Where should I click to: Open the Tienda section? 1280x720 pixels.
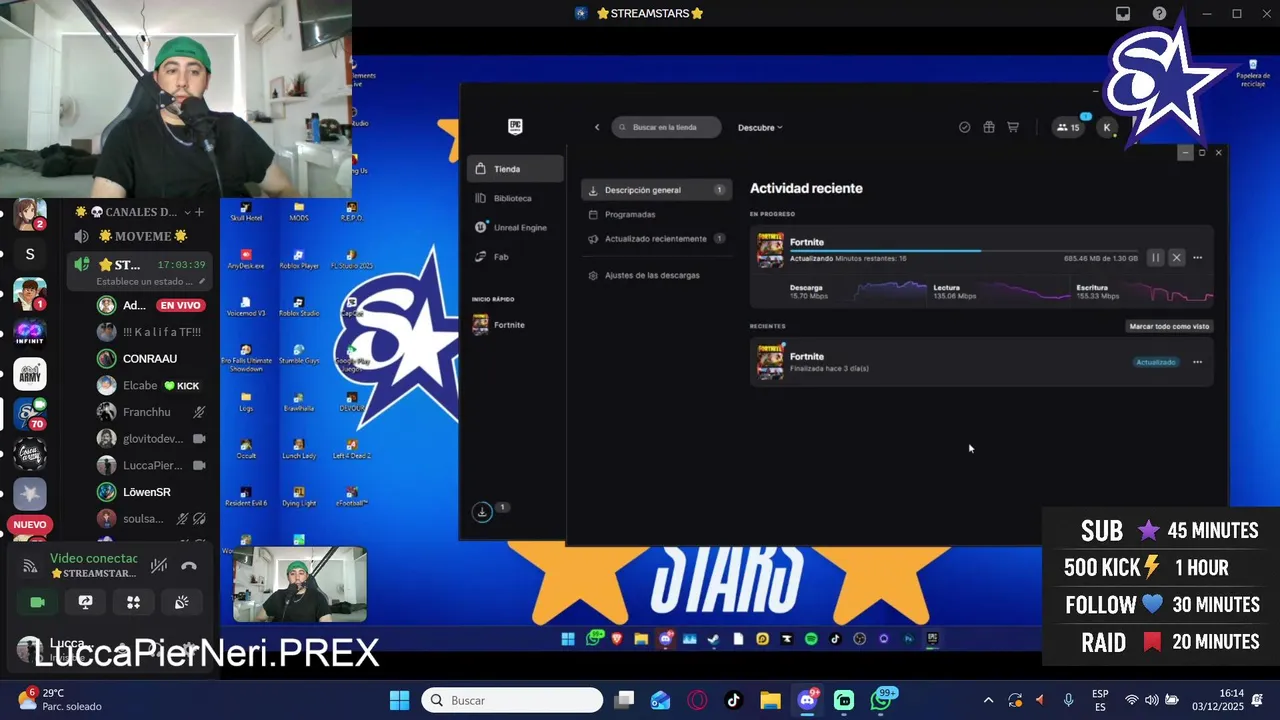tap(515, 169)
